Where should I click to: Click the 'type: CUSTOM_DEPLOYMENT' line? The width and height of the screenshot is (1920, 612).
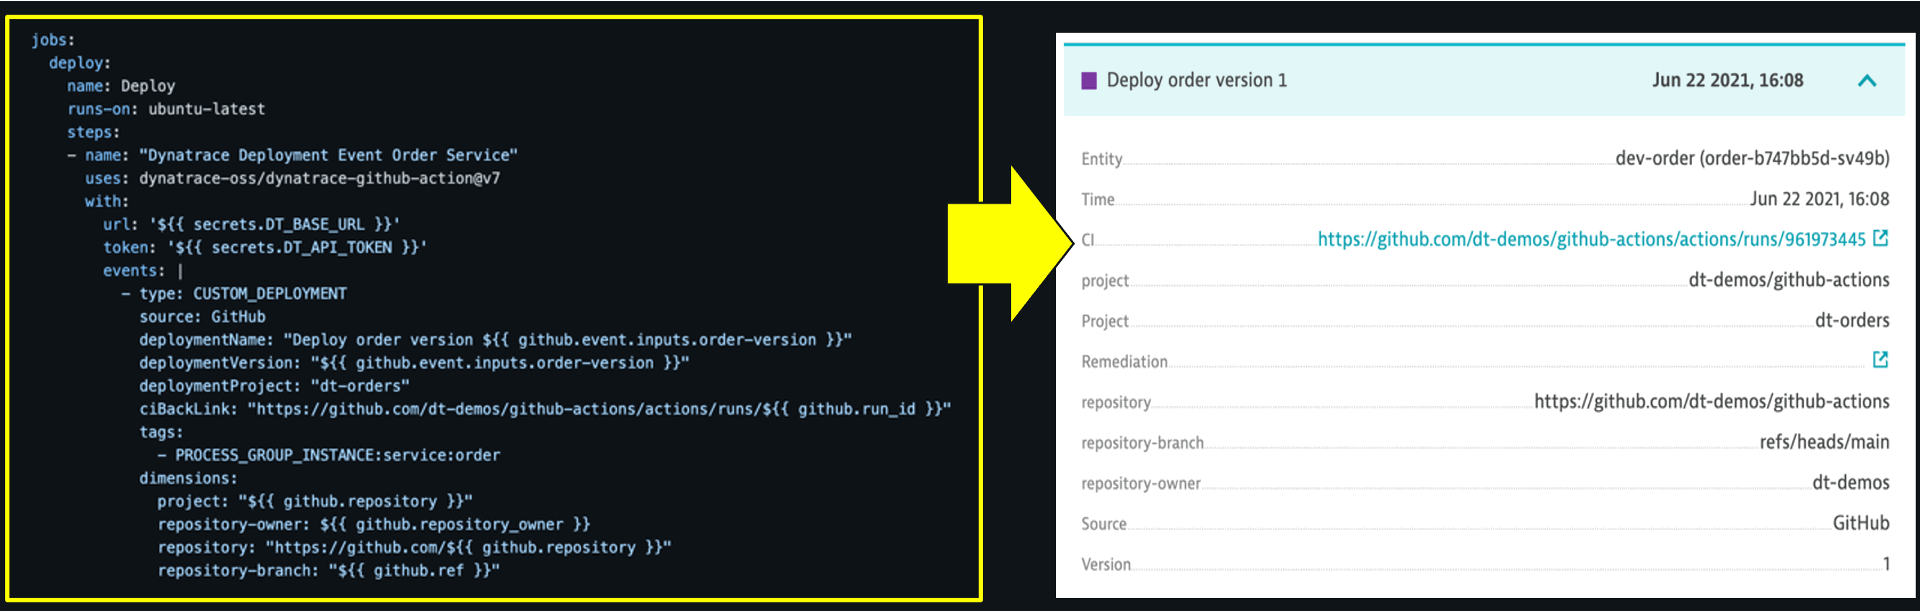234,293
